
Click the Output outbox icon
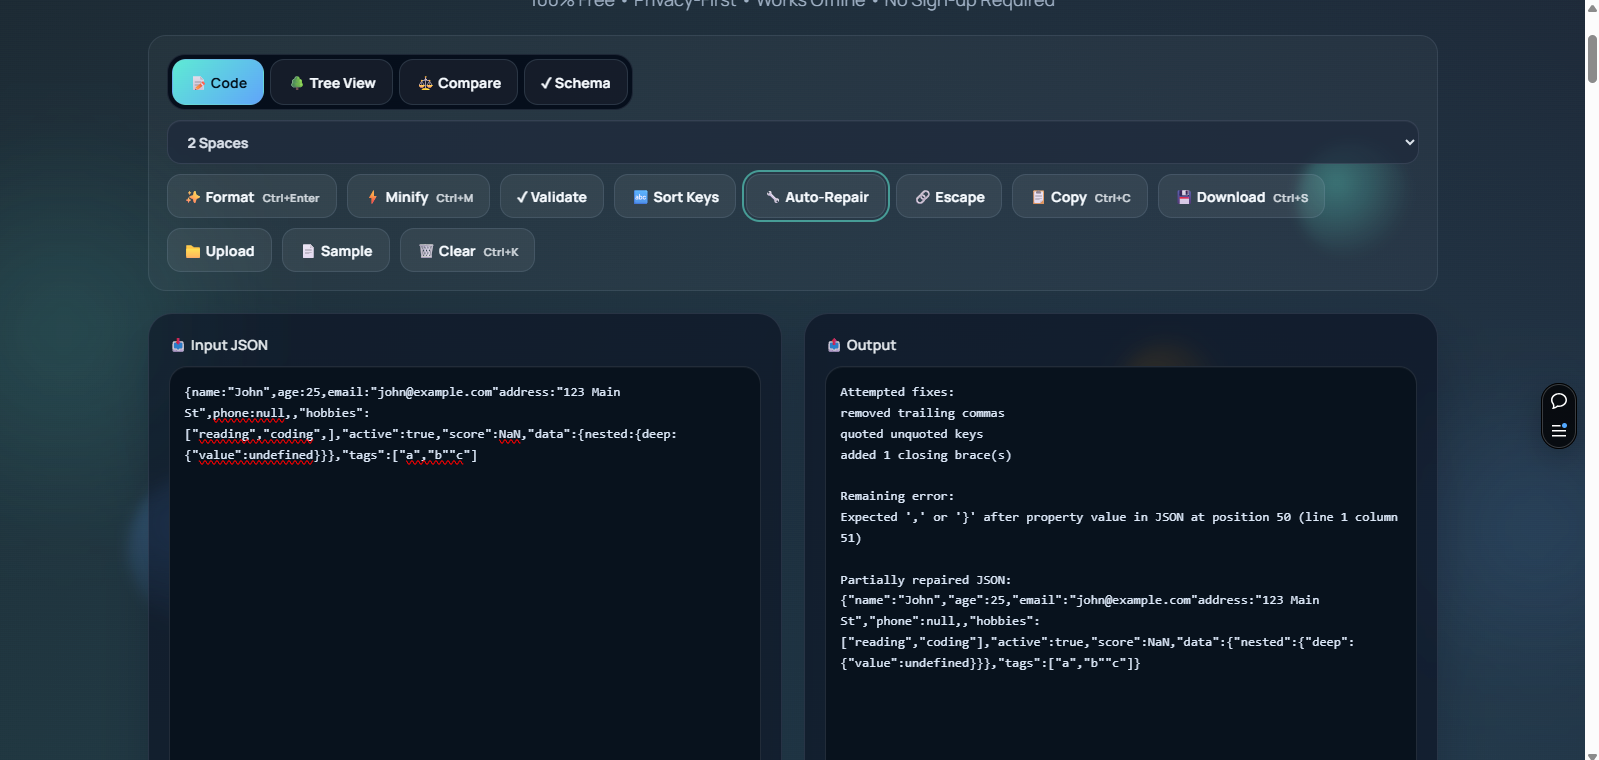[834, 345]
